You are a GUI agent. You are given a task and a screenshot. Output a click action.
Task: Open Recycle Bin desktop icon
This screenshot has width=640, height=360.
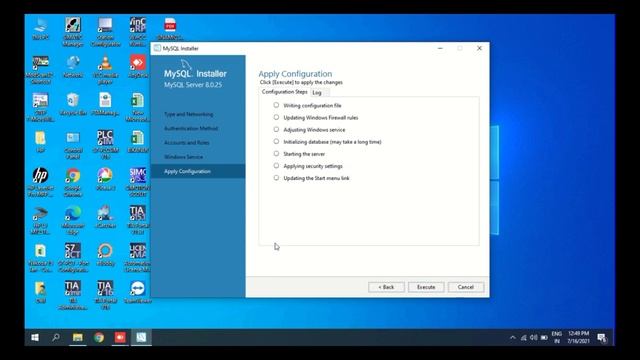coord(73,104)
